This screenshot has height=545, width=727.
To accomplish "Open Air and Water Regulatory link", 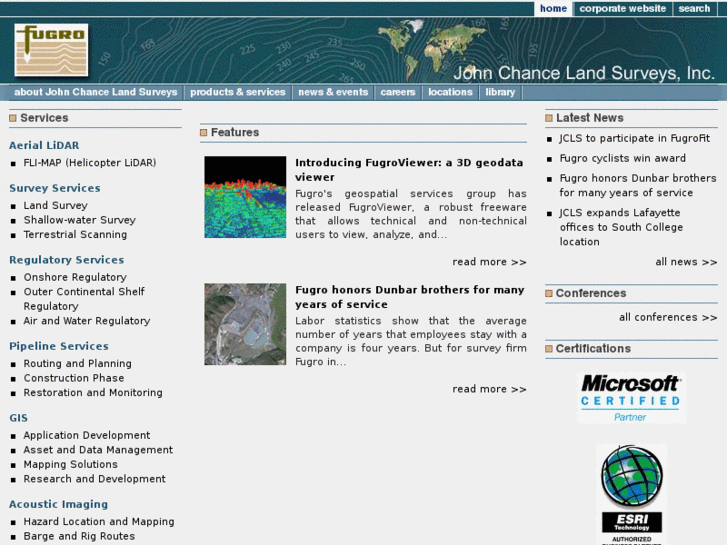I will tap(87, 321).
